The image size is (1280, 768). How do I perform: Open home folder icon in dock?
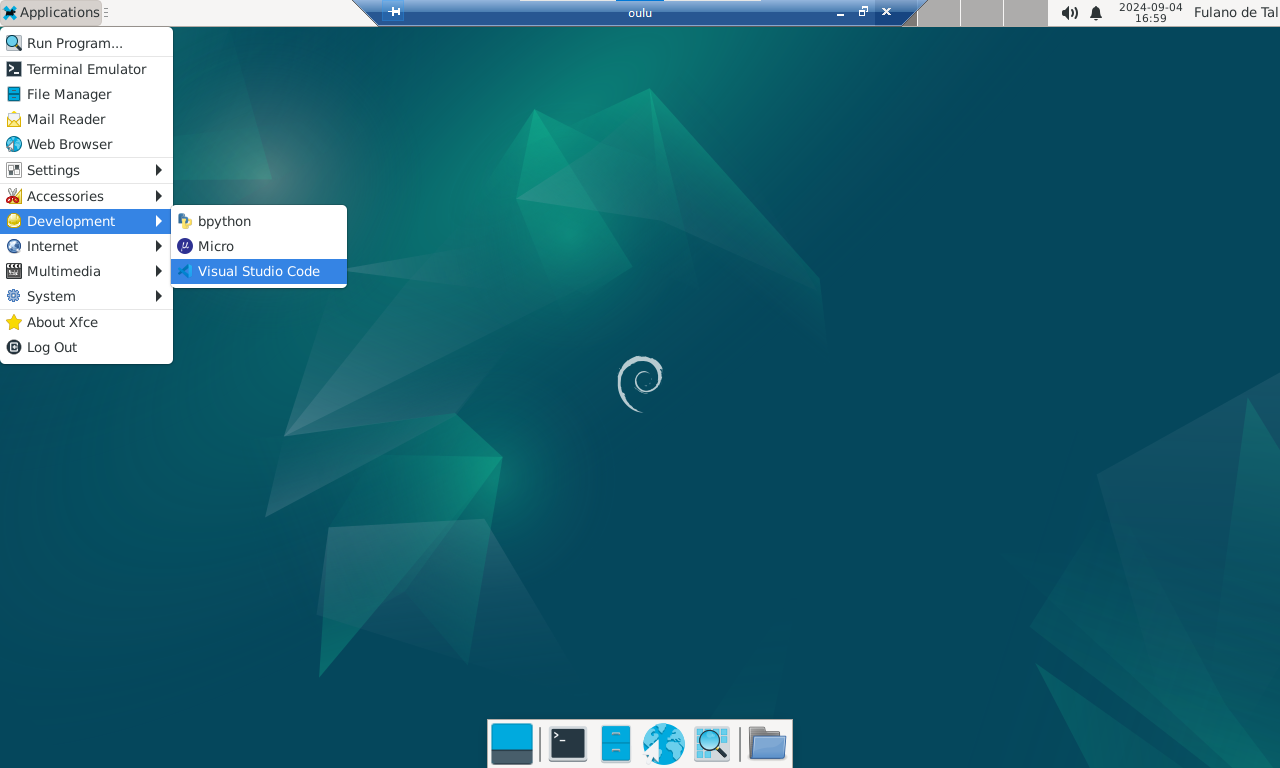767,744
